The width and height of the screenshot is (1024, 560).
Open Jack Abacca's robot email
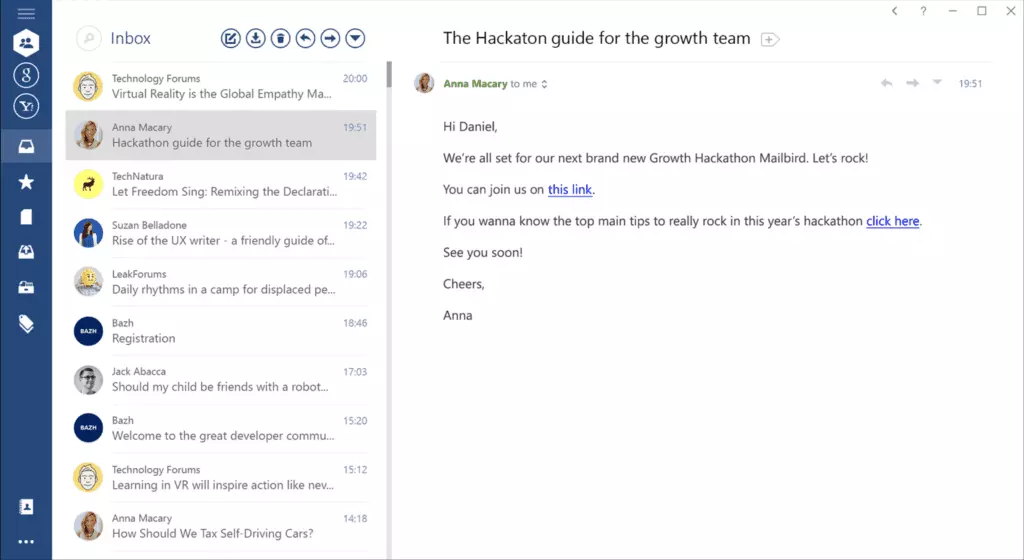pyautogui.click(x=221, y=379)
